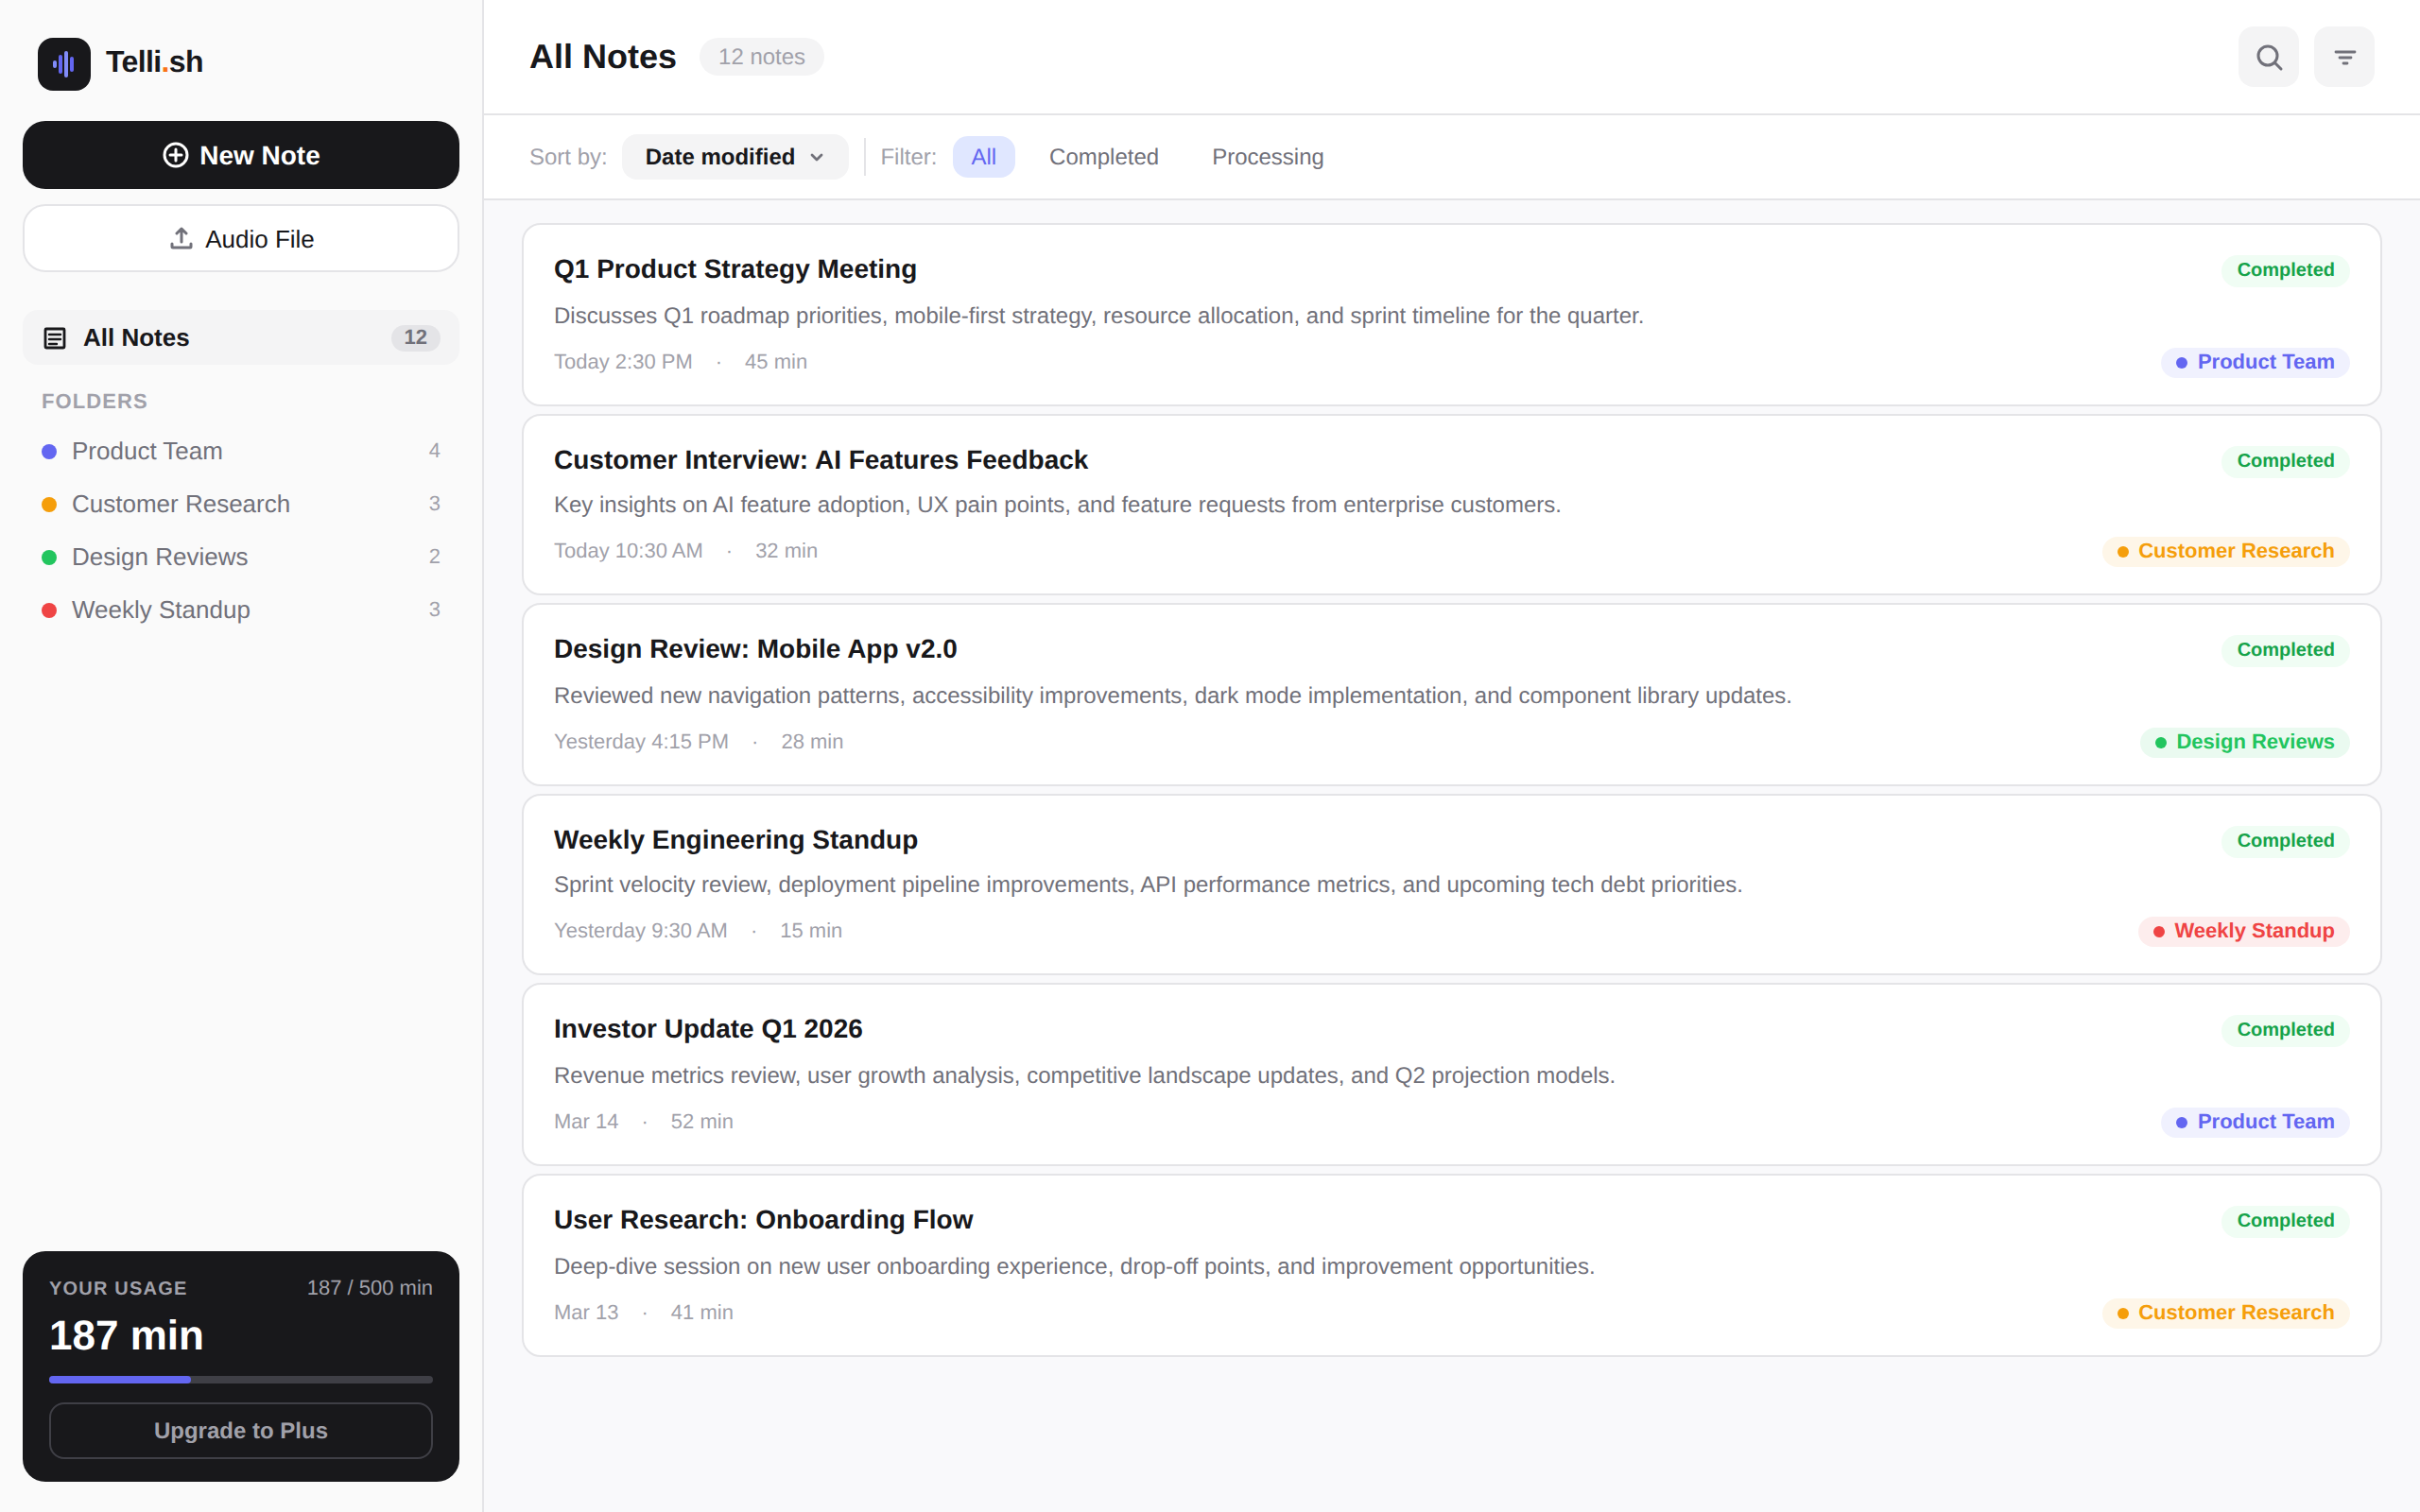Click the search magnifier icon
This screenshot has height=1512, width=2420.
[2268, 57]
